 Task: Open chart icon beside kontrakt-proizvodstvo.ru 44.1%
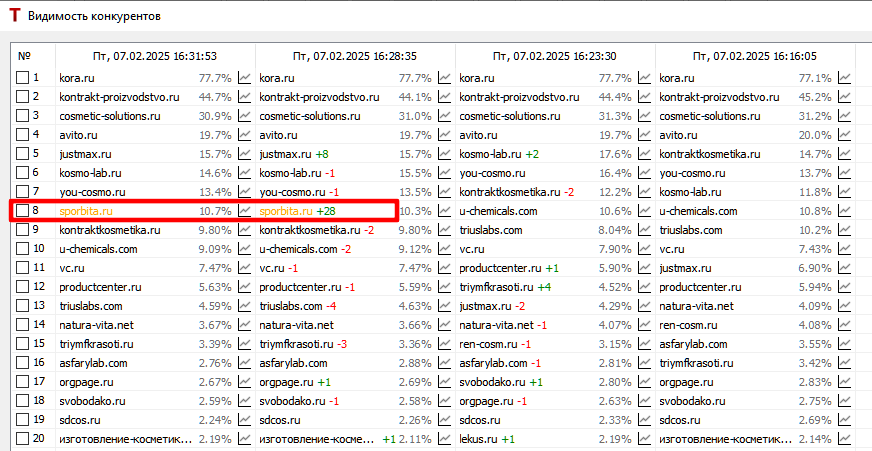coord(445,97)
